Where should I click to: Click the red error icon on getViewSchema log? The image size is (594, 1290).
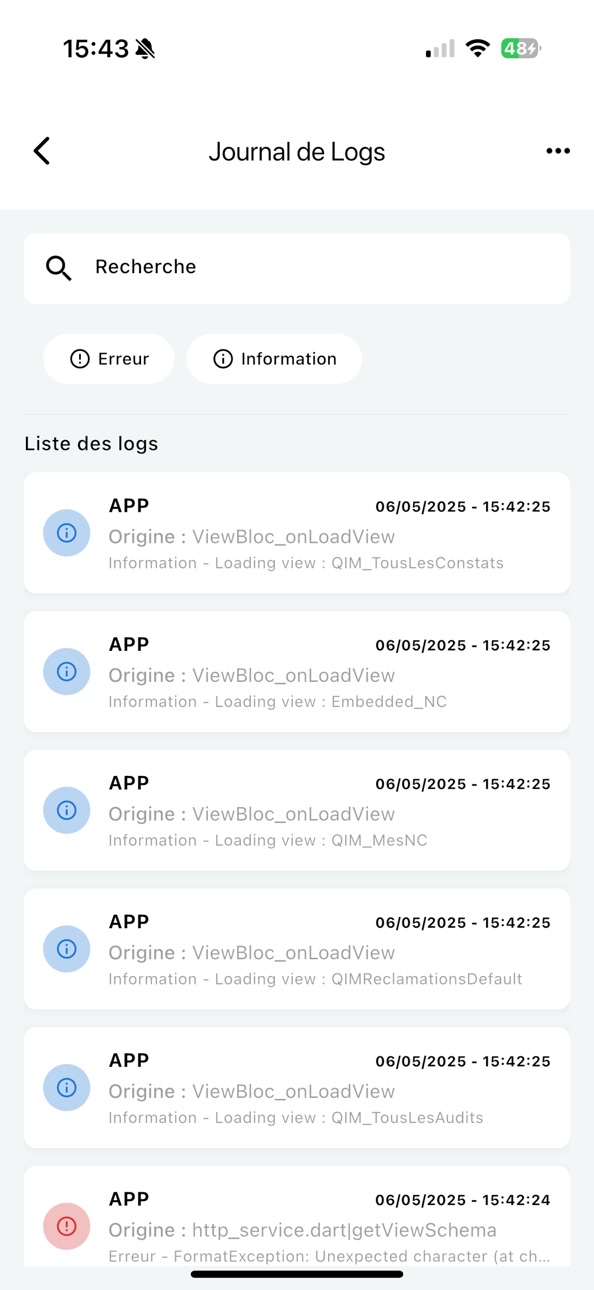point(67,1226)
